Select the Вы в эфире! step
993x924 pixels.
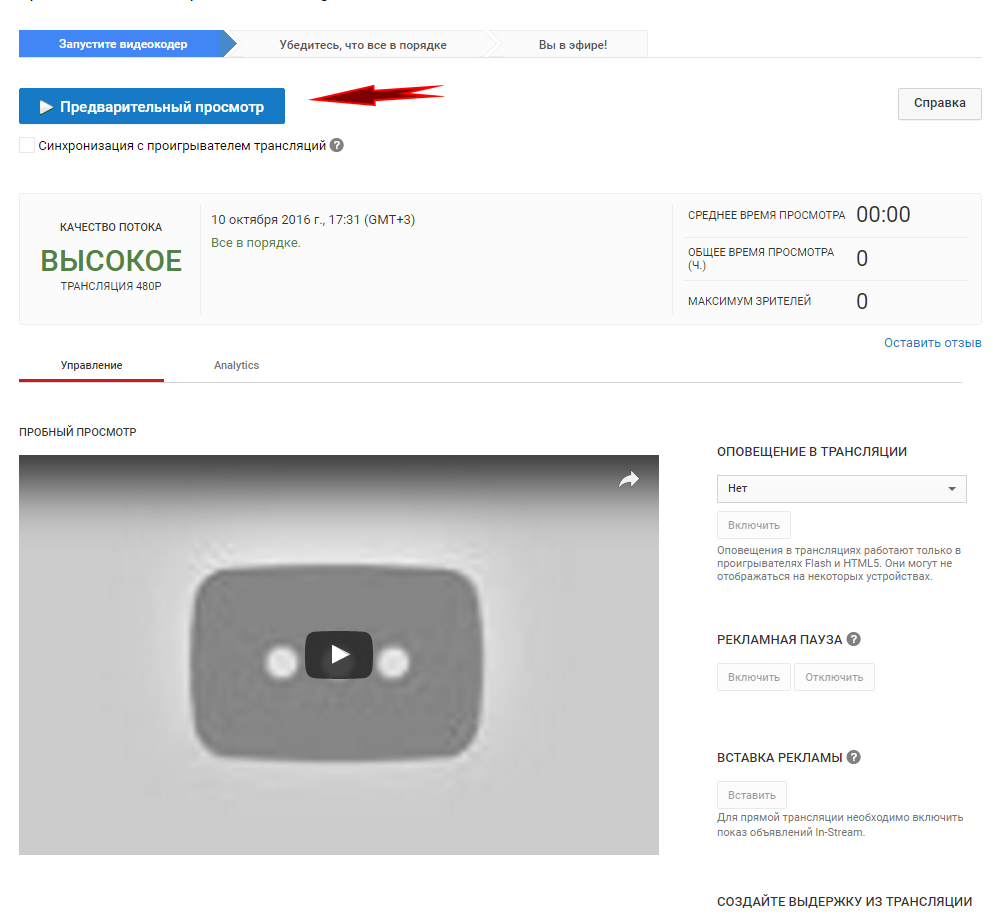pyautogui.click(x=572, y=45)
